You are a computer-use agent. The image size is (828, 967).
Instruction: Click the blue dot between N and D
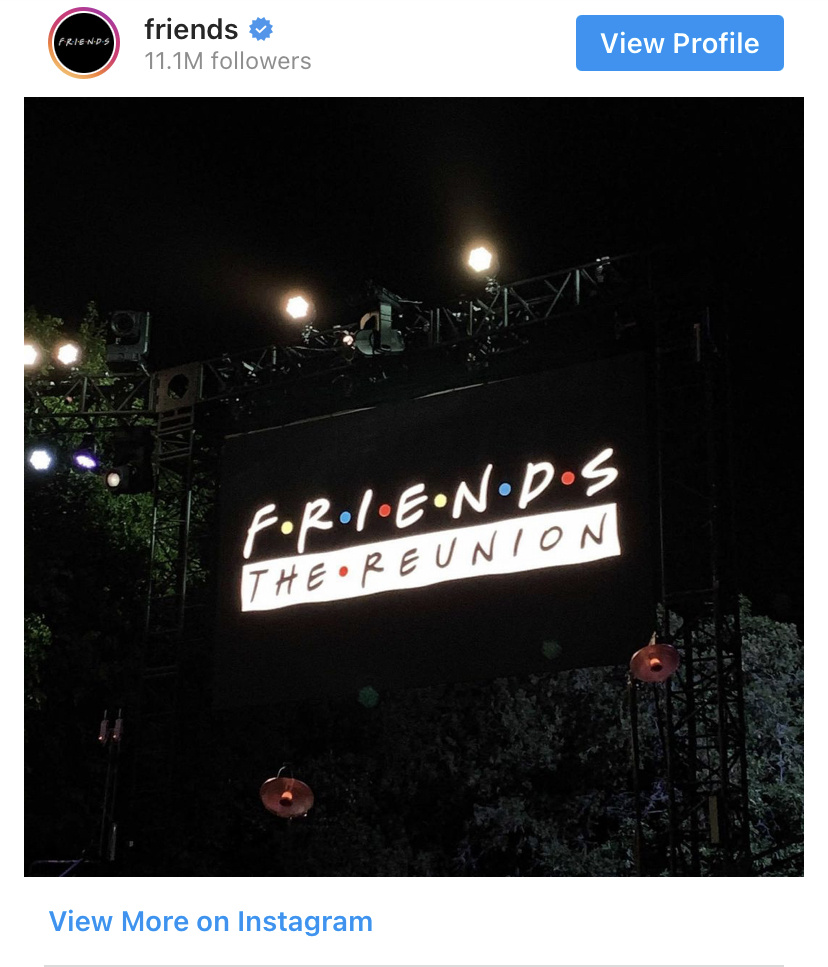pos(505,489)
